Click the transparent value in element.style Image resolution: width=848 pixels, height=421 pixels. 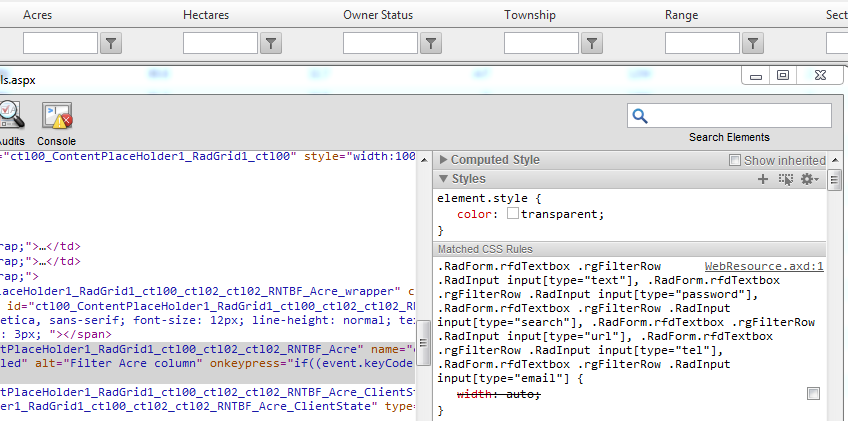560,214
